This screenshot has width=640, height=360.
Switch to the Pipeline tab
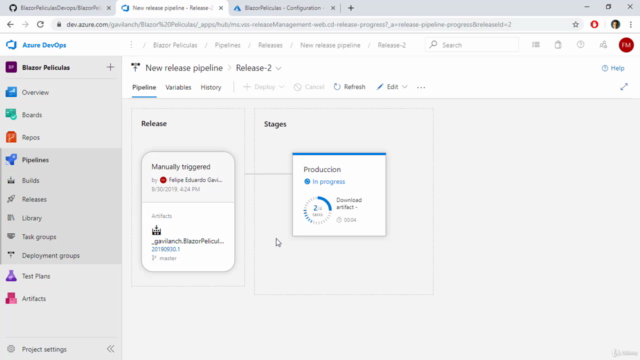click(x=144, y=87)
